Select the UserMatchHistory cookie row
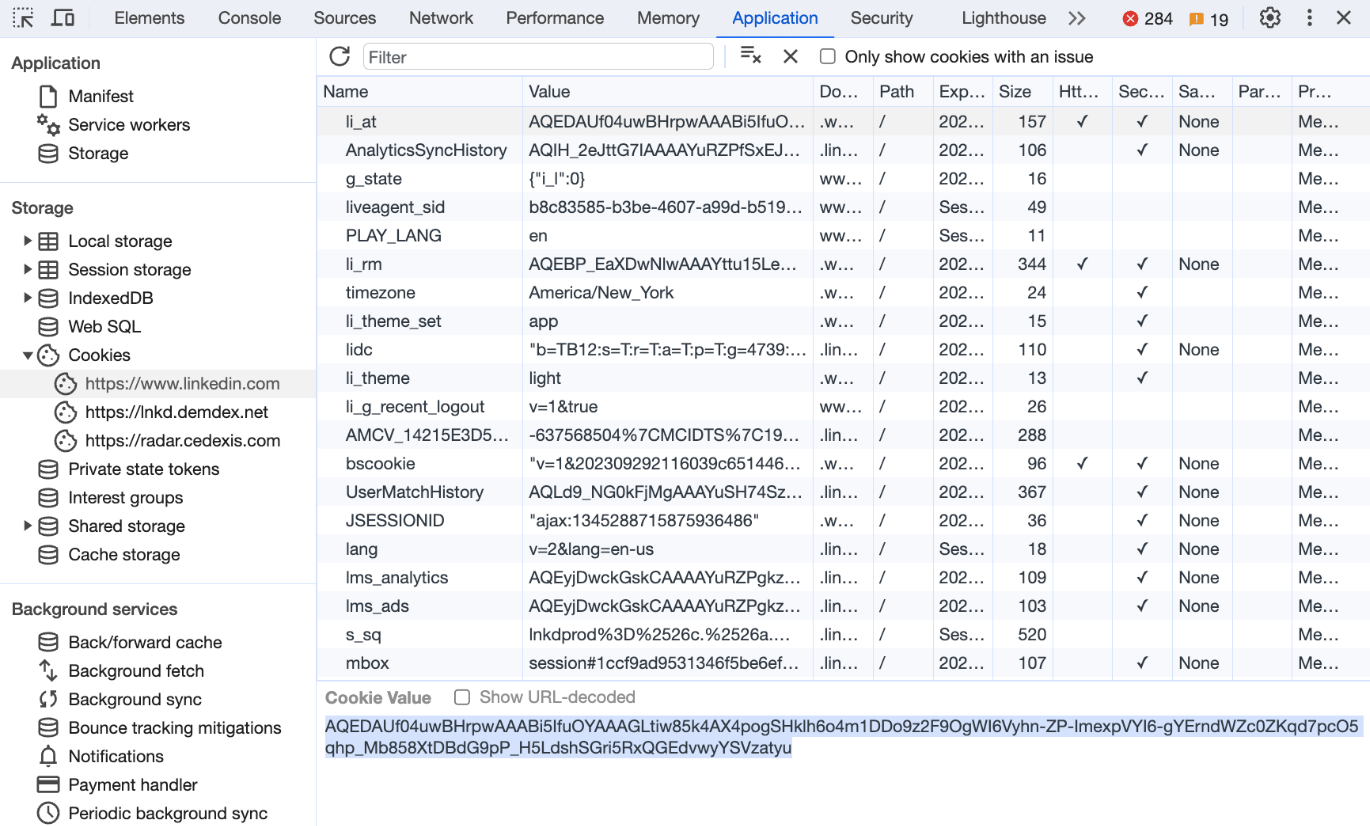 (x=843, y=492)
